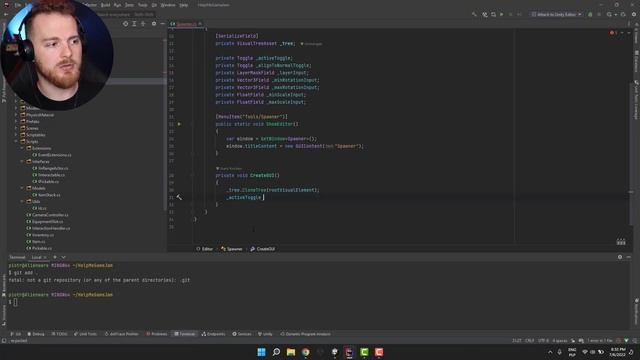Screen dimensions: 640x360
Task: Collapse the Interfaces folder
Action: pos(22,162)
